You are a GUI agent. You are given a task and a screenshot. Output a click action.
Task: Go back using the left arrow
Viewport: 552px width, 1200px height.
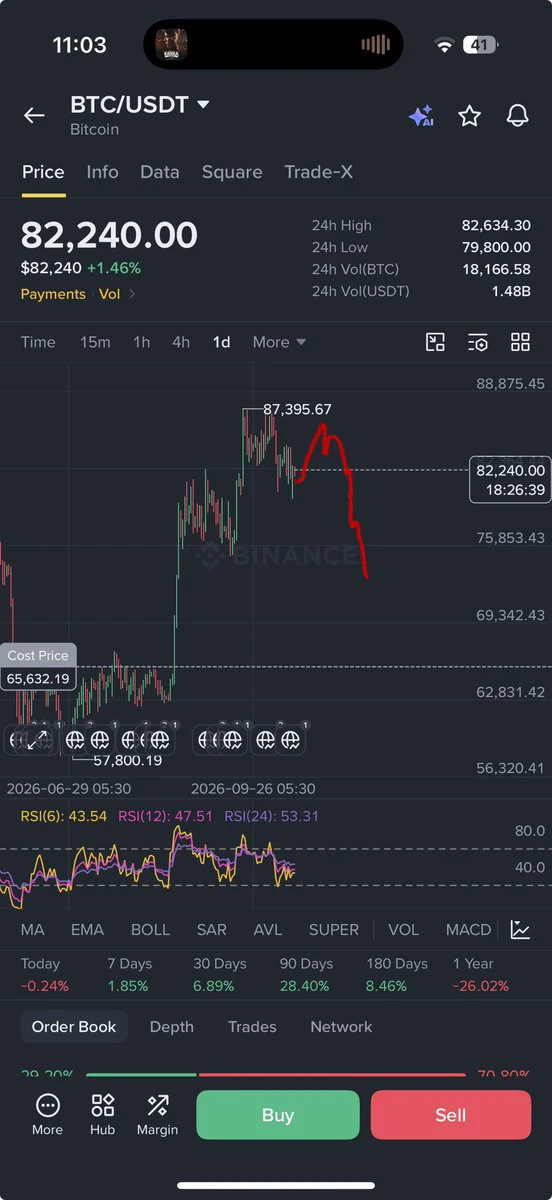coord(34,116)
